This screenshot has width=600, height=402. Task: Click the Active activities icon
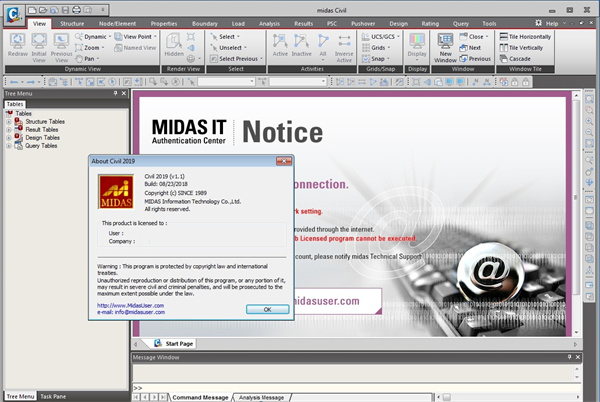coord(280,45)
